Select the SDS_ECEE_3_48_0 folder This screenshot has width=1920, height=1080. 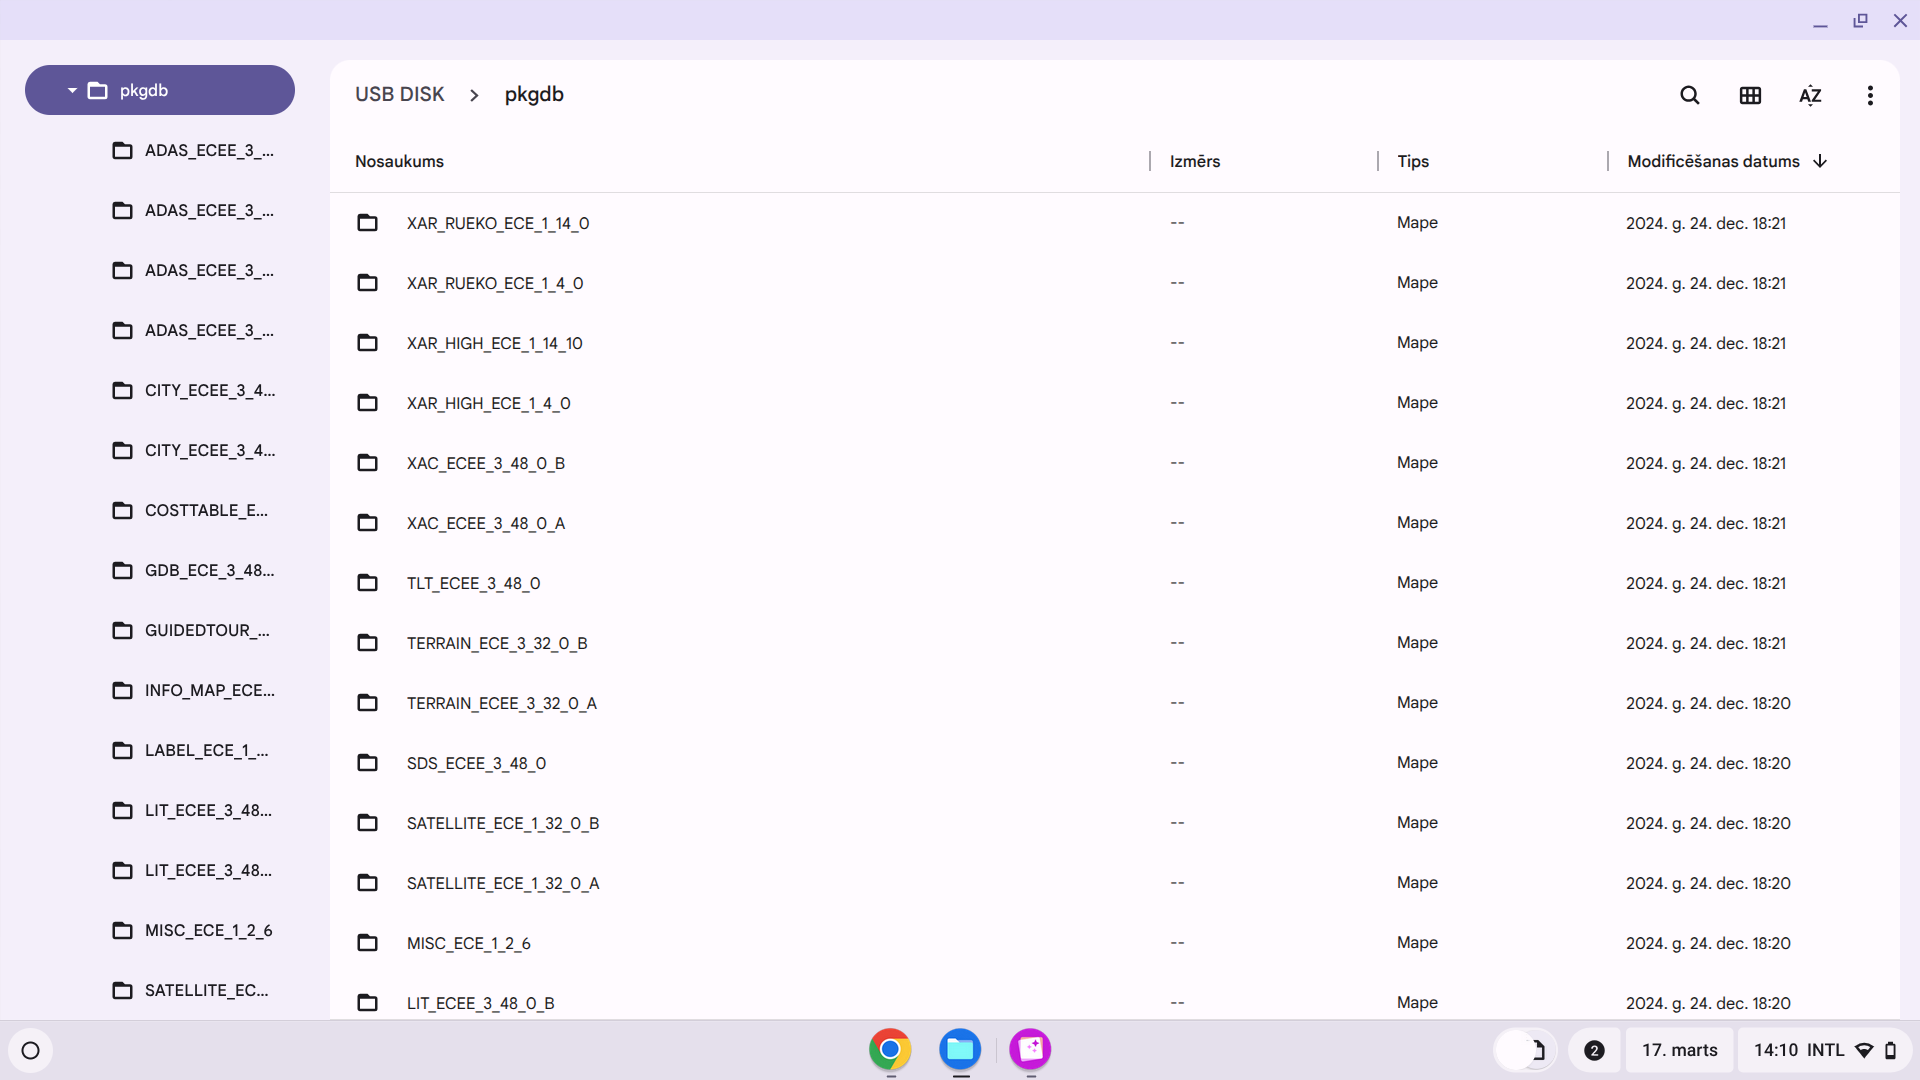coord(476,763)
